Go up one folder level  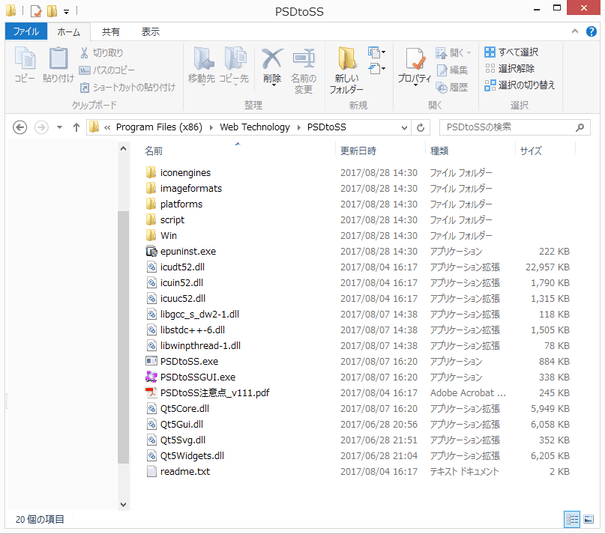tap(76, 127)
